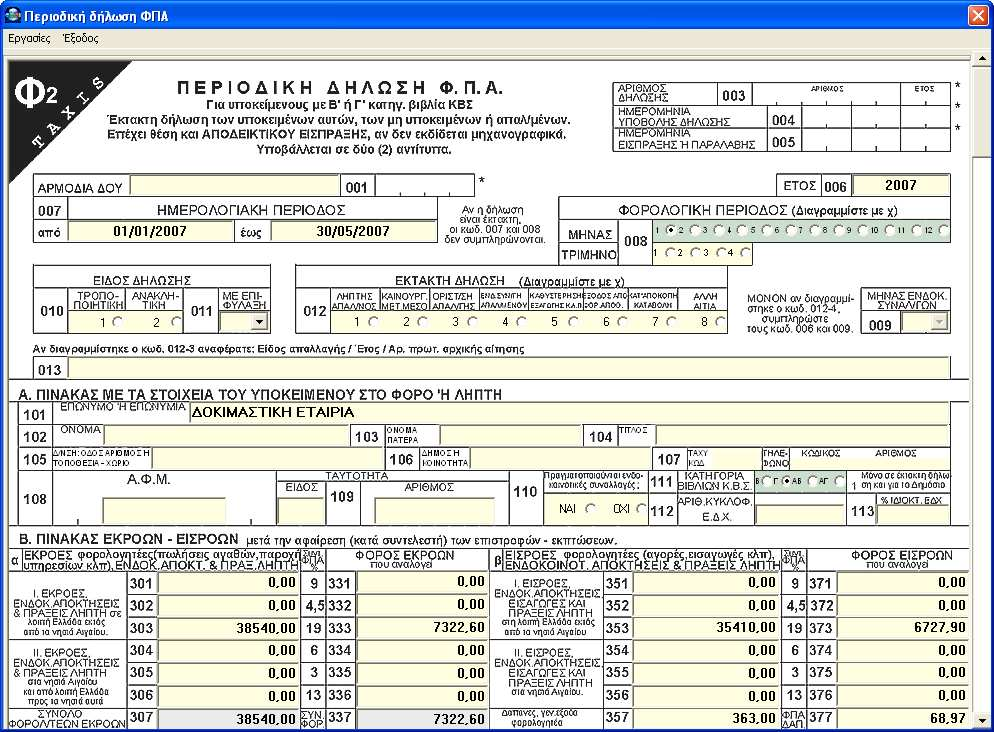Click the ΤΑΥΤΟΤΗΤΑ ΕΙΔΟΣ field

[301, 510]
